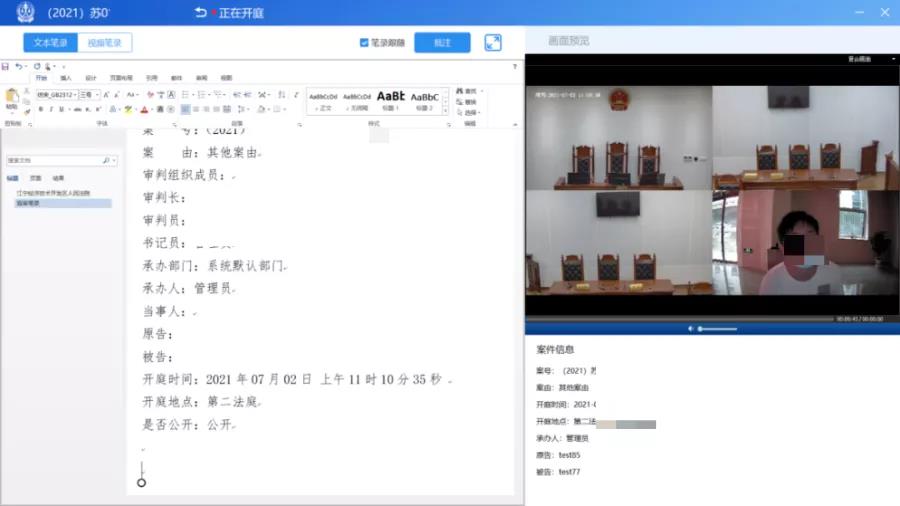Toggle the 笔录跟随 checkbox
900x506 pixels.
coord(364,43)
